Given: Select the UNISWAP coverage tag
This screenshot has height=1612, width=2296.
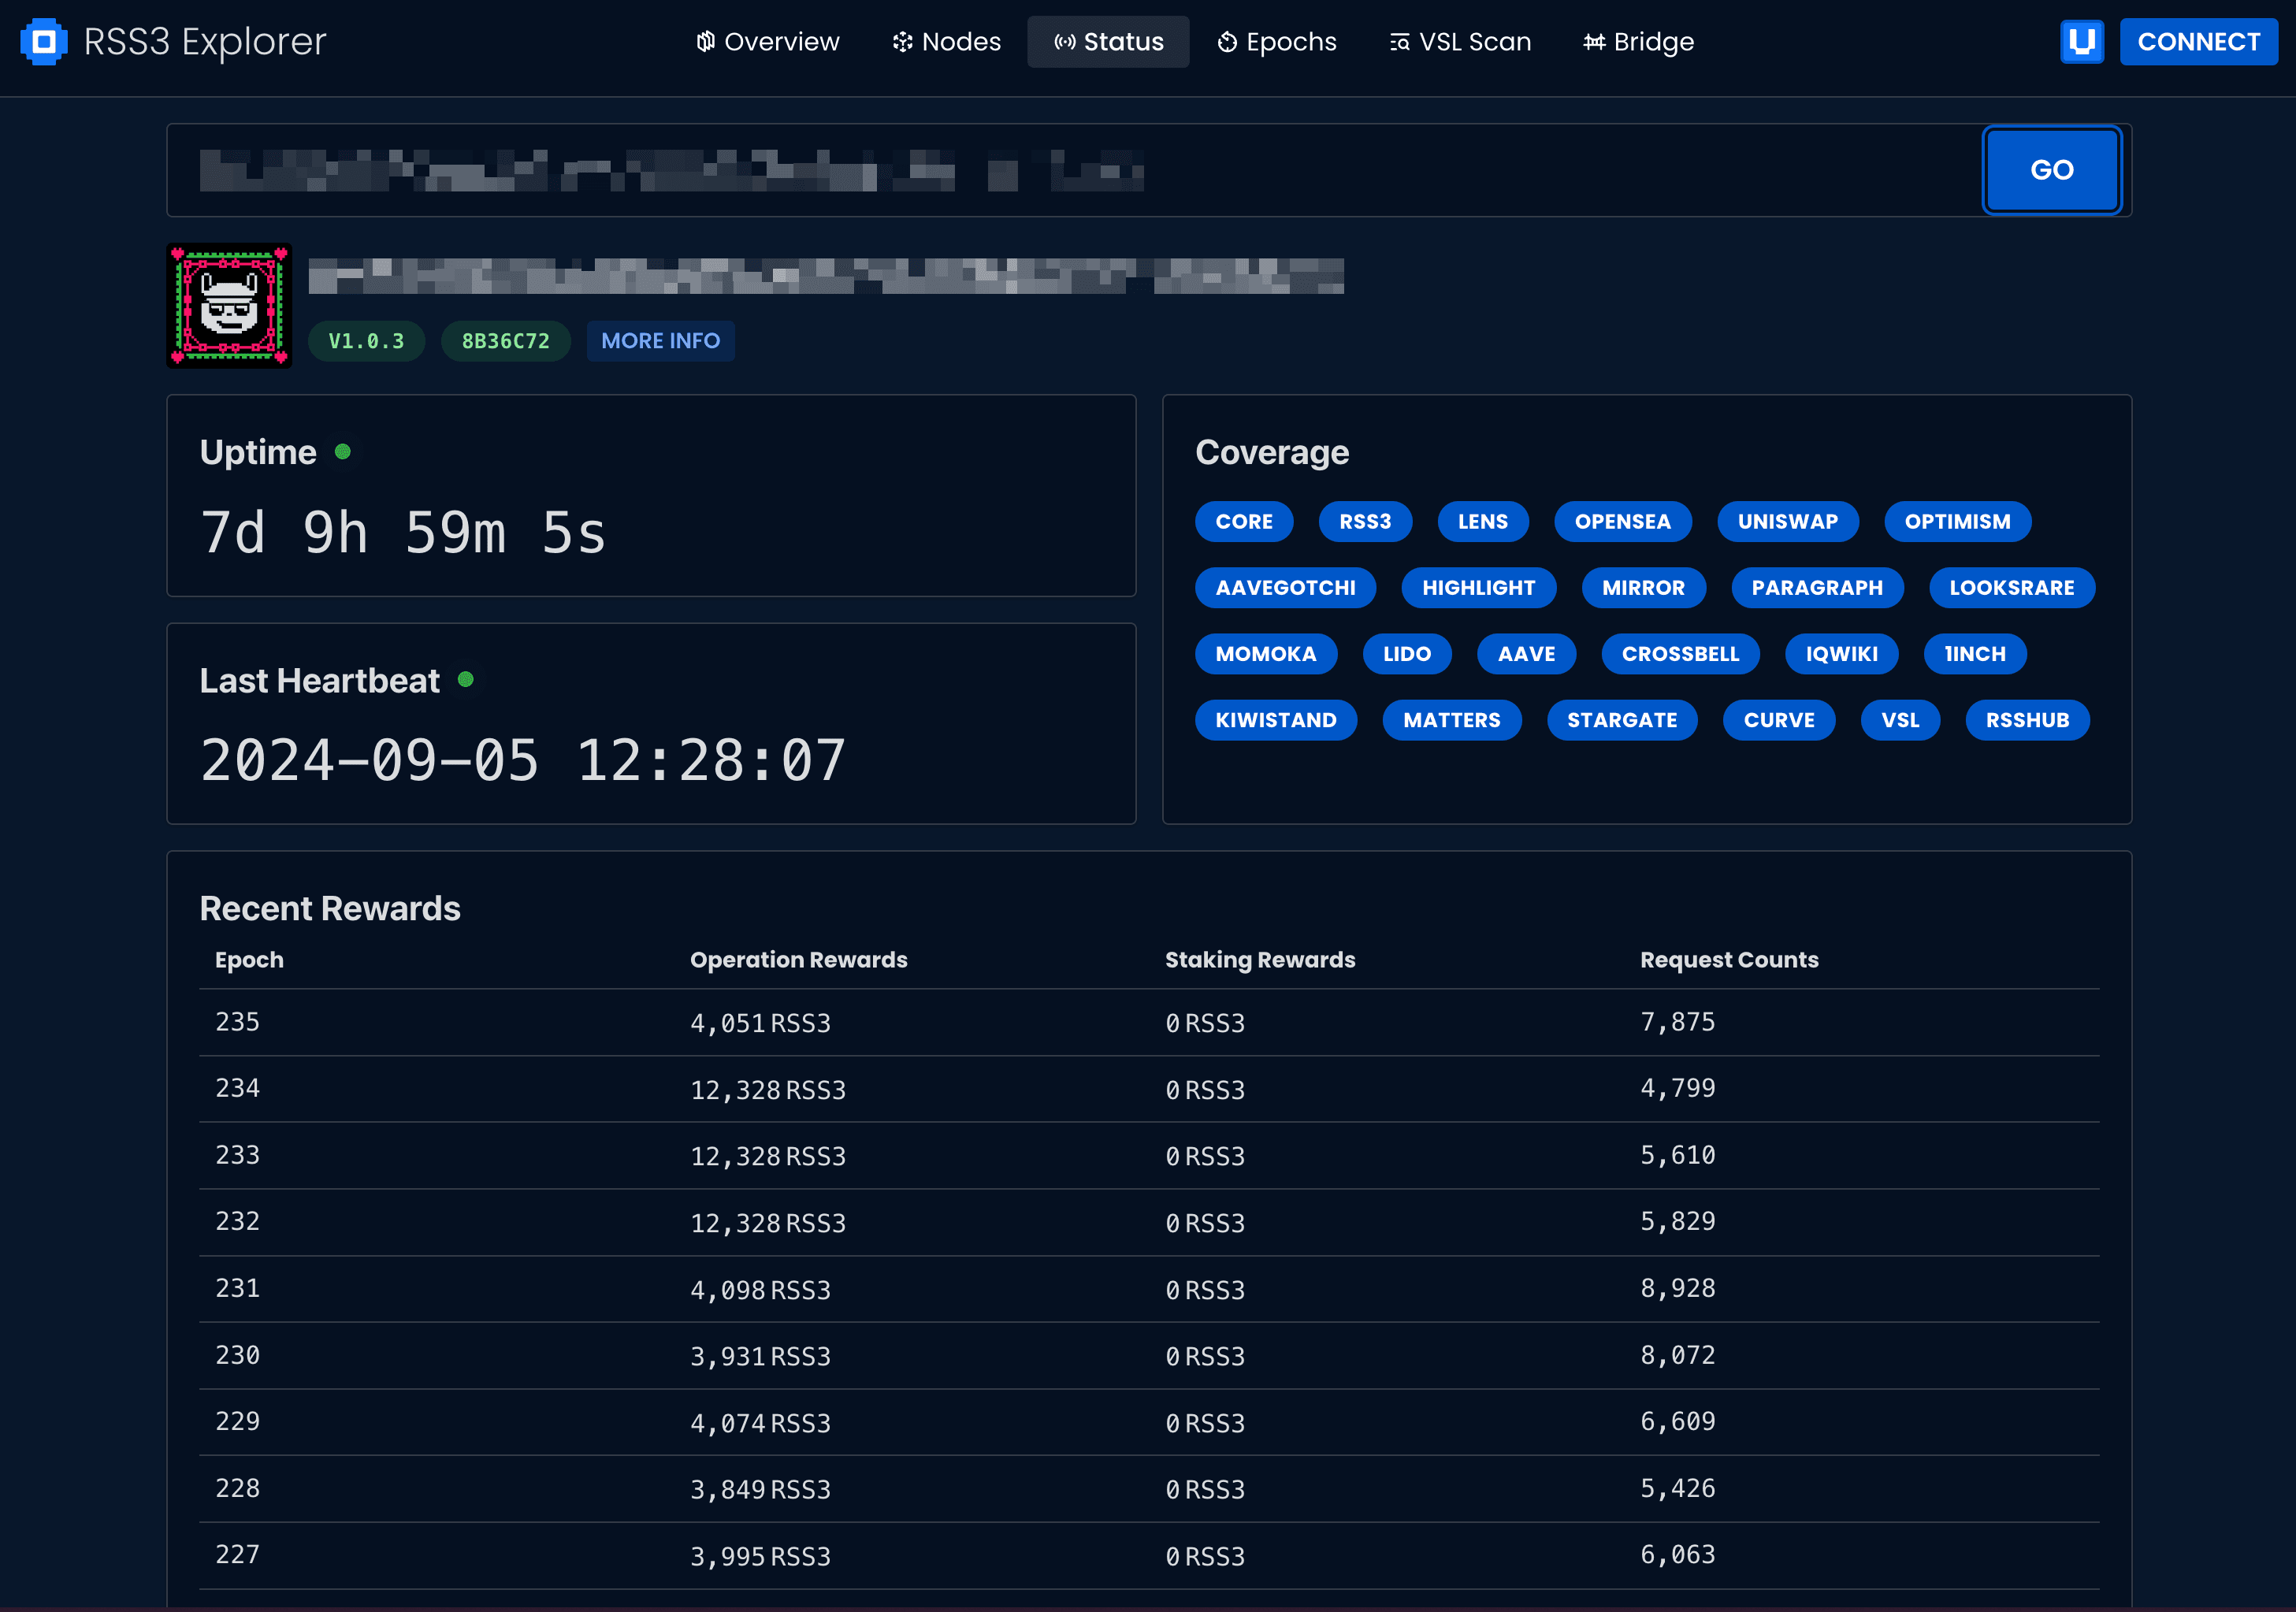Looking at the screenshot, I should tap(1787, 521).
